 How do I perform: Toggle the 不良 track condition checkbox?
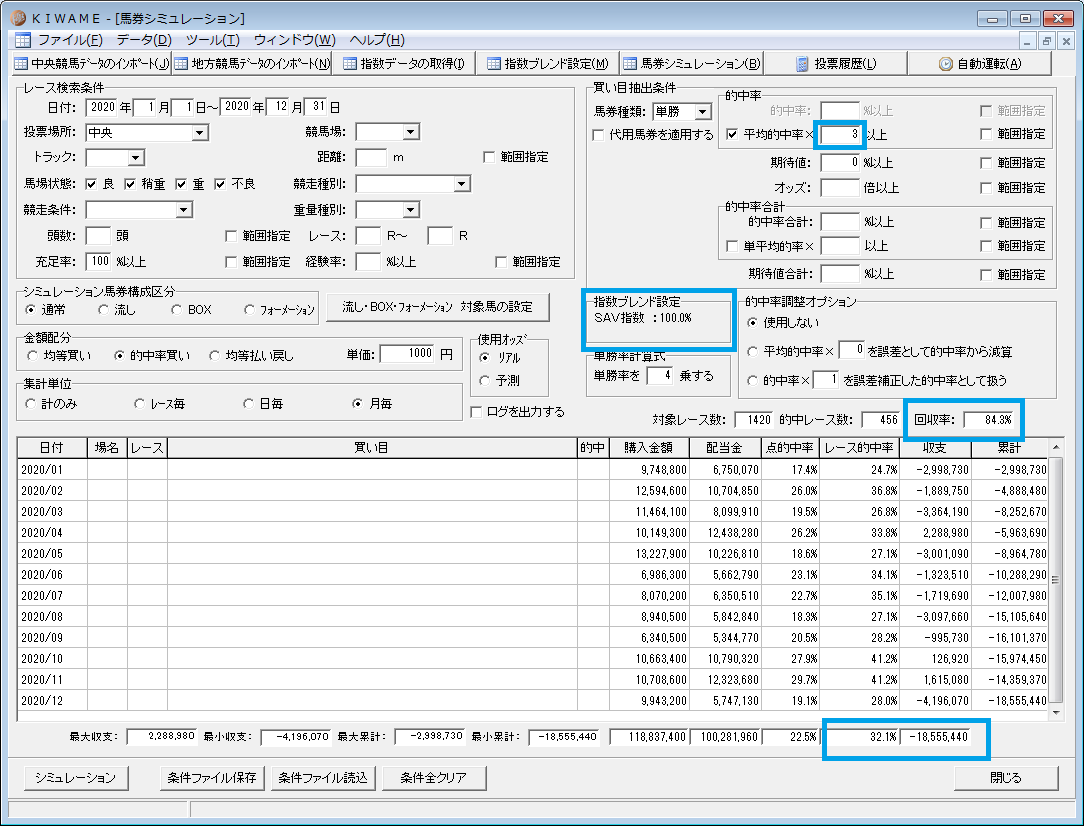[220, 184]
